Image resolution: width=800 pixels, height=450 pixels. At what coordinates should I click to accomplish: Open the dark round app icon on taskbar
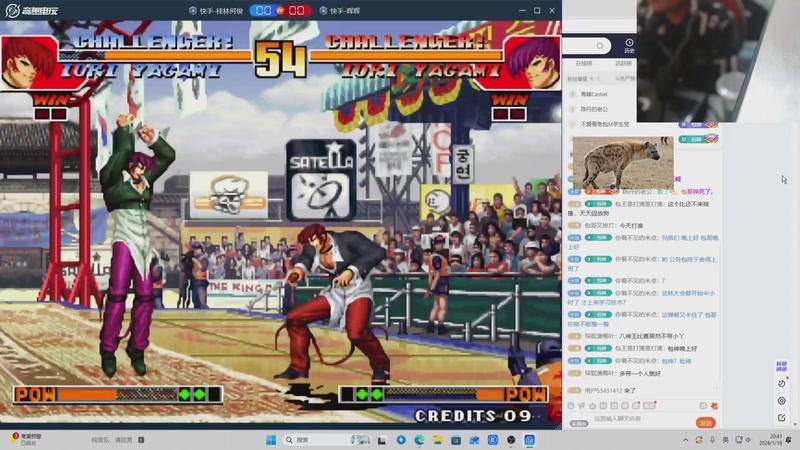[511, 440]
